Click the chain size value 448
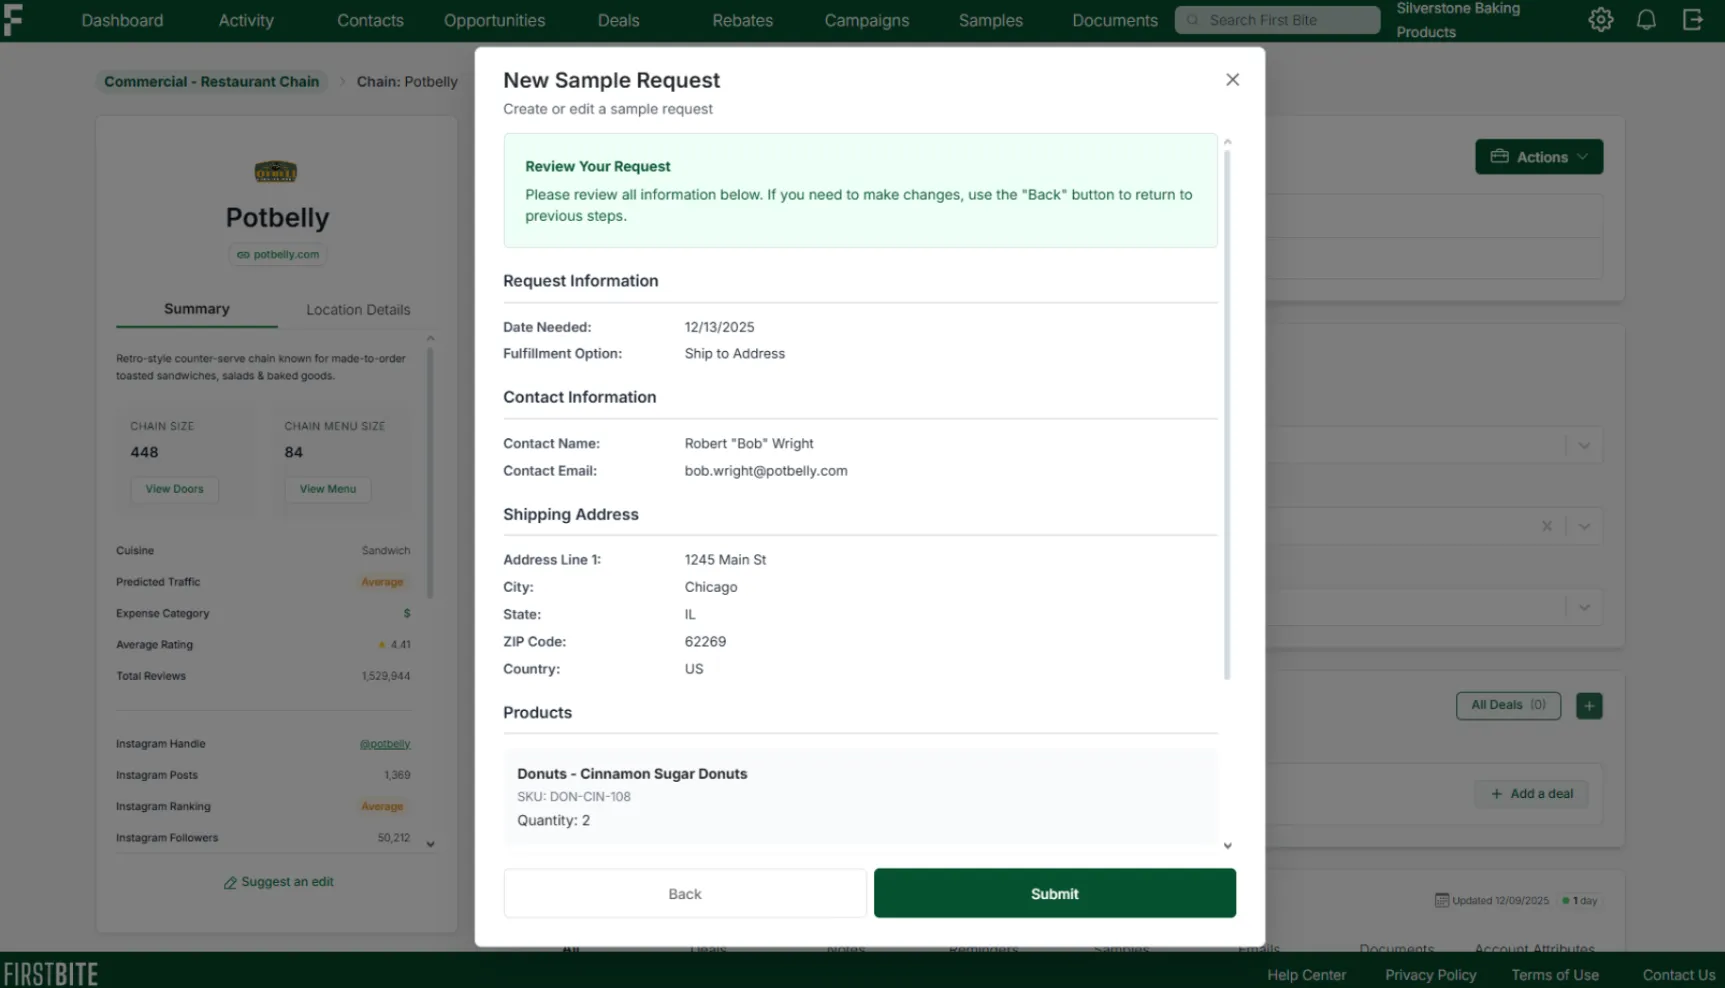The height and width of the screenshot is (988, 1725). 144,452
